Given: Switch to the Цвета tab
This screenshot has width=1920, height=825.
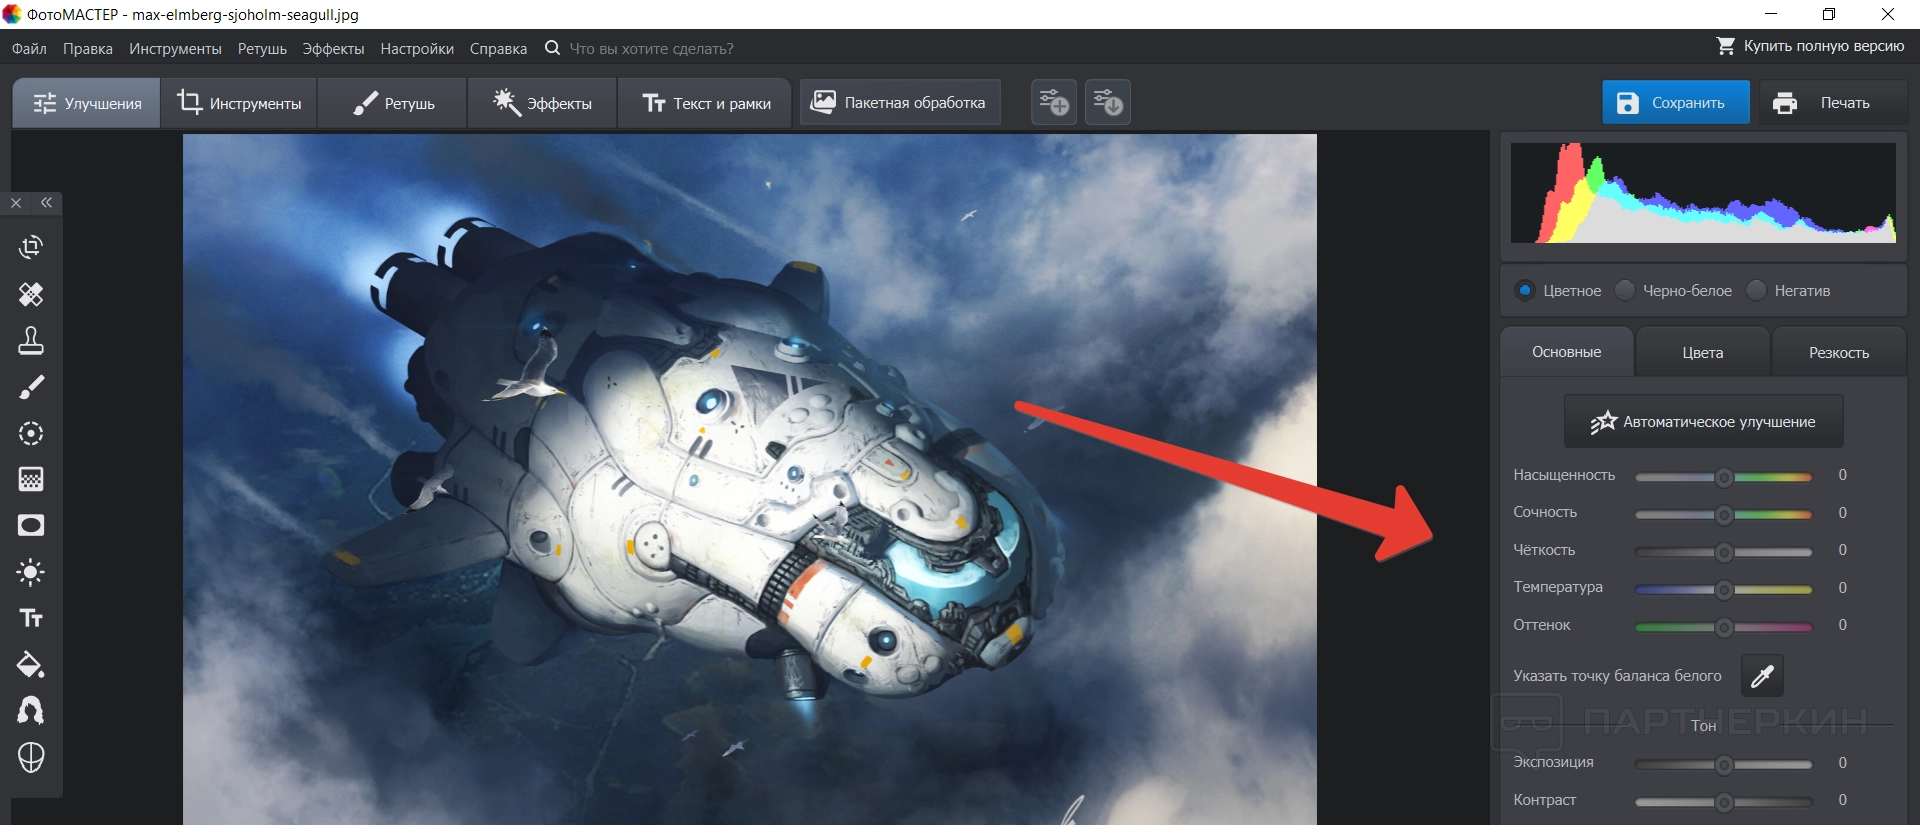Looking at the screenshot, I should pyautogui.click(x=1703, y=353).
